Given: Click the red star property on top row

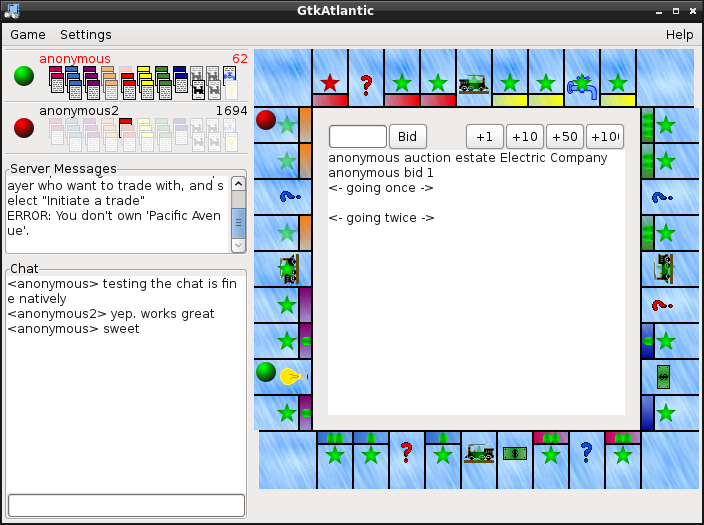Looking at the screenshot, I should click(x=330, y=78).
